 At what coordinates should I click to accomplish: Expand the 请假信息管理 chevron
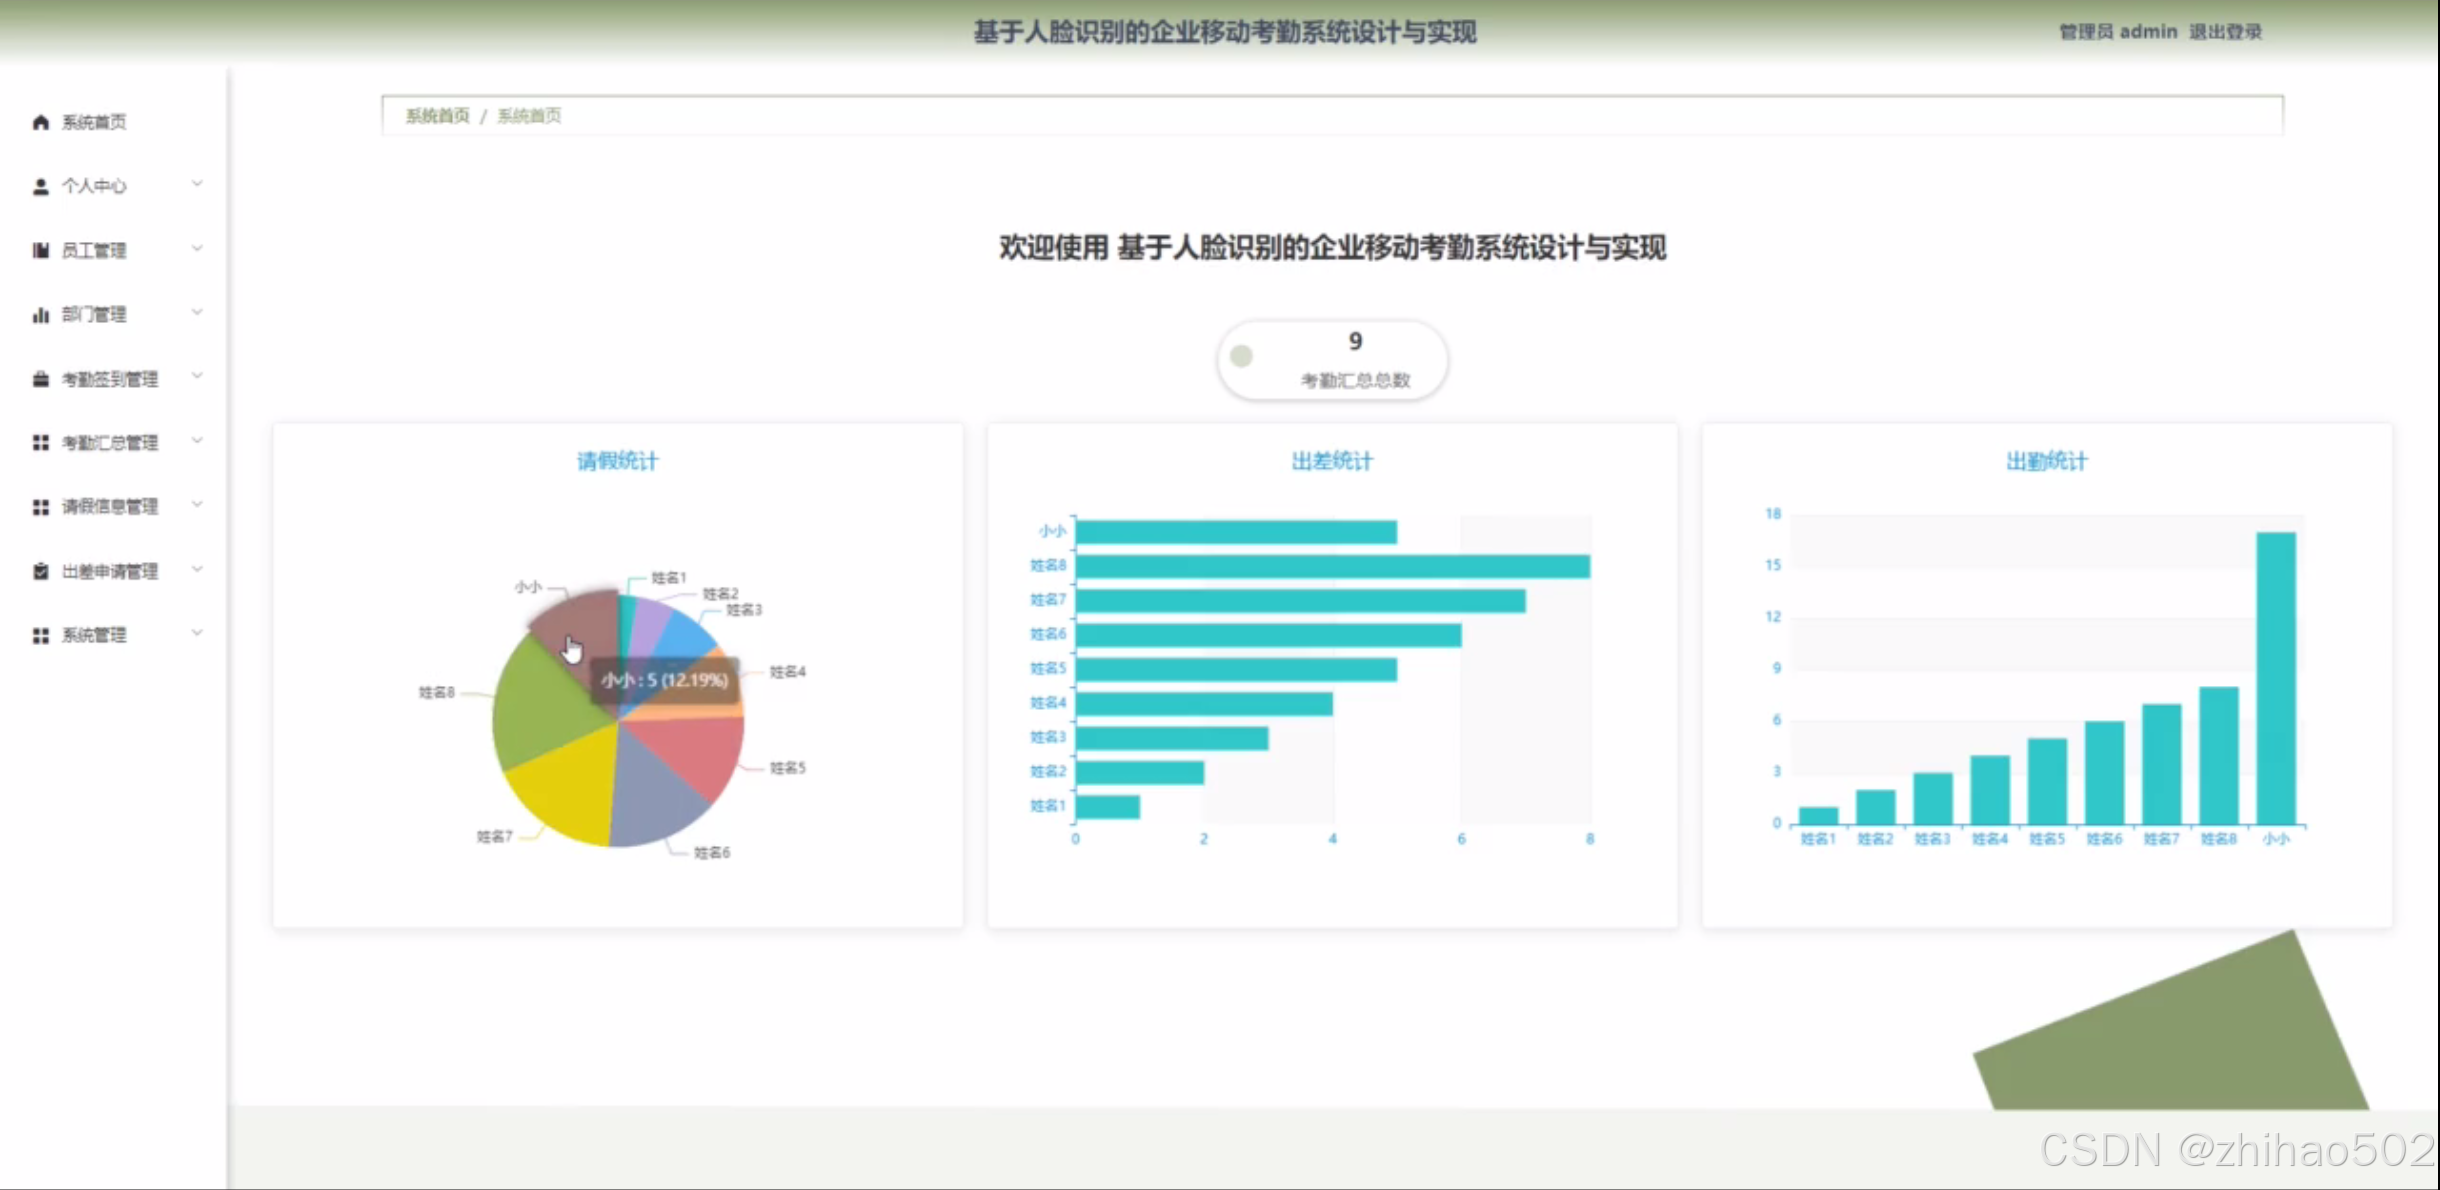coord(197,504)
